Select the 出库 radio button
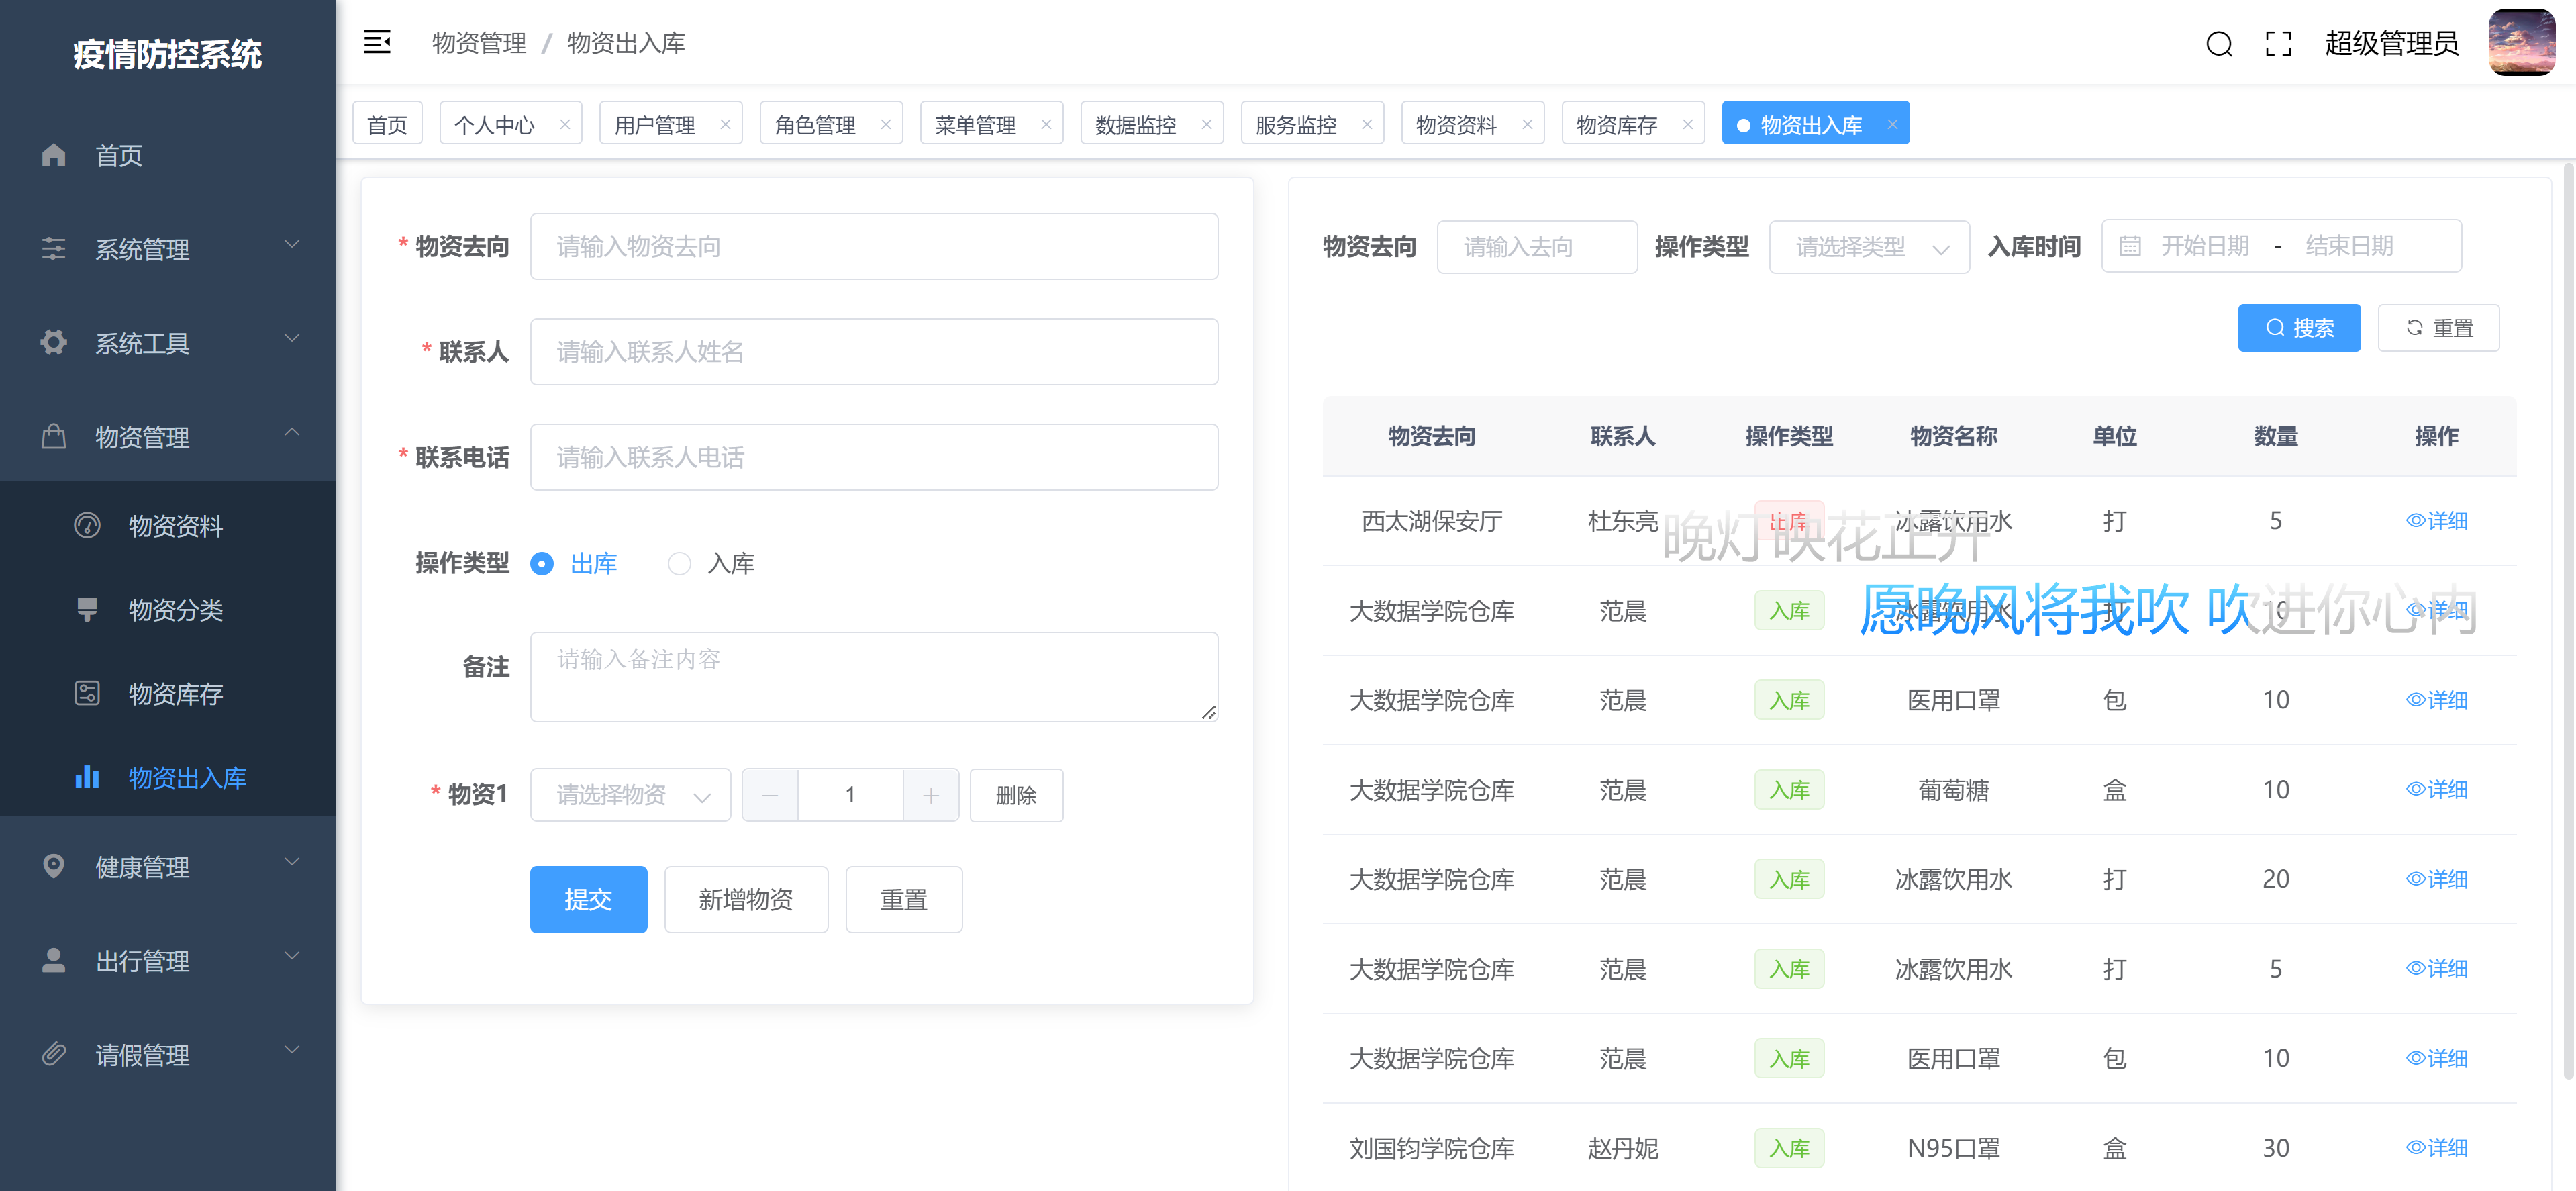This screenshot has height=1191, width=2576. click(542, 563)
